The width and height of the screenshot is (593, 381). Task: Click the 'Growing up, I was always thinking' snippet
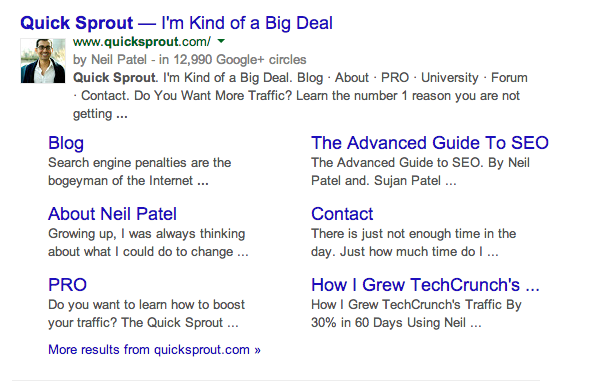click(148, 243)
